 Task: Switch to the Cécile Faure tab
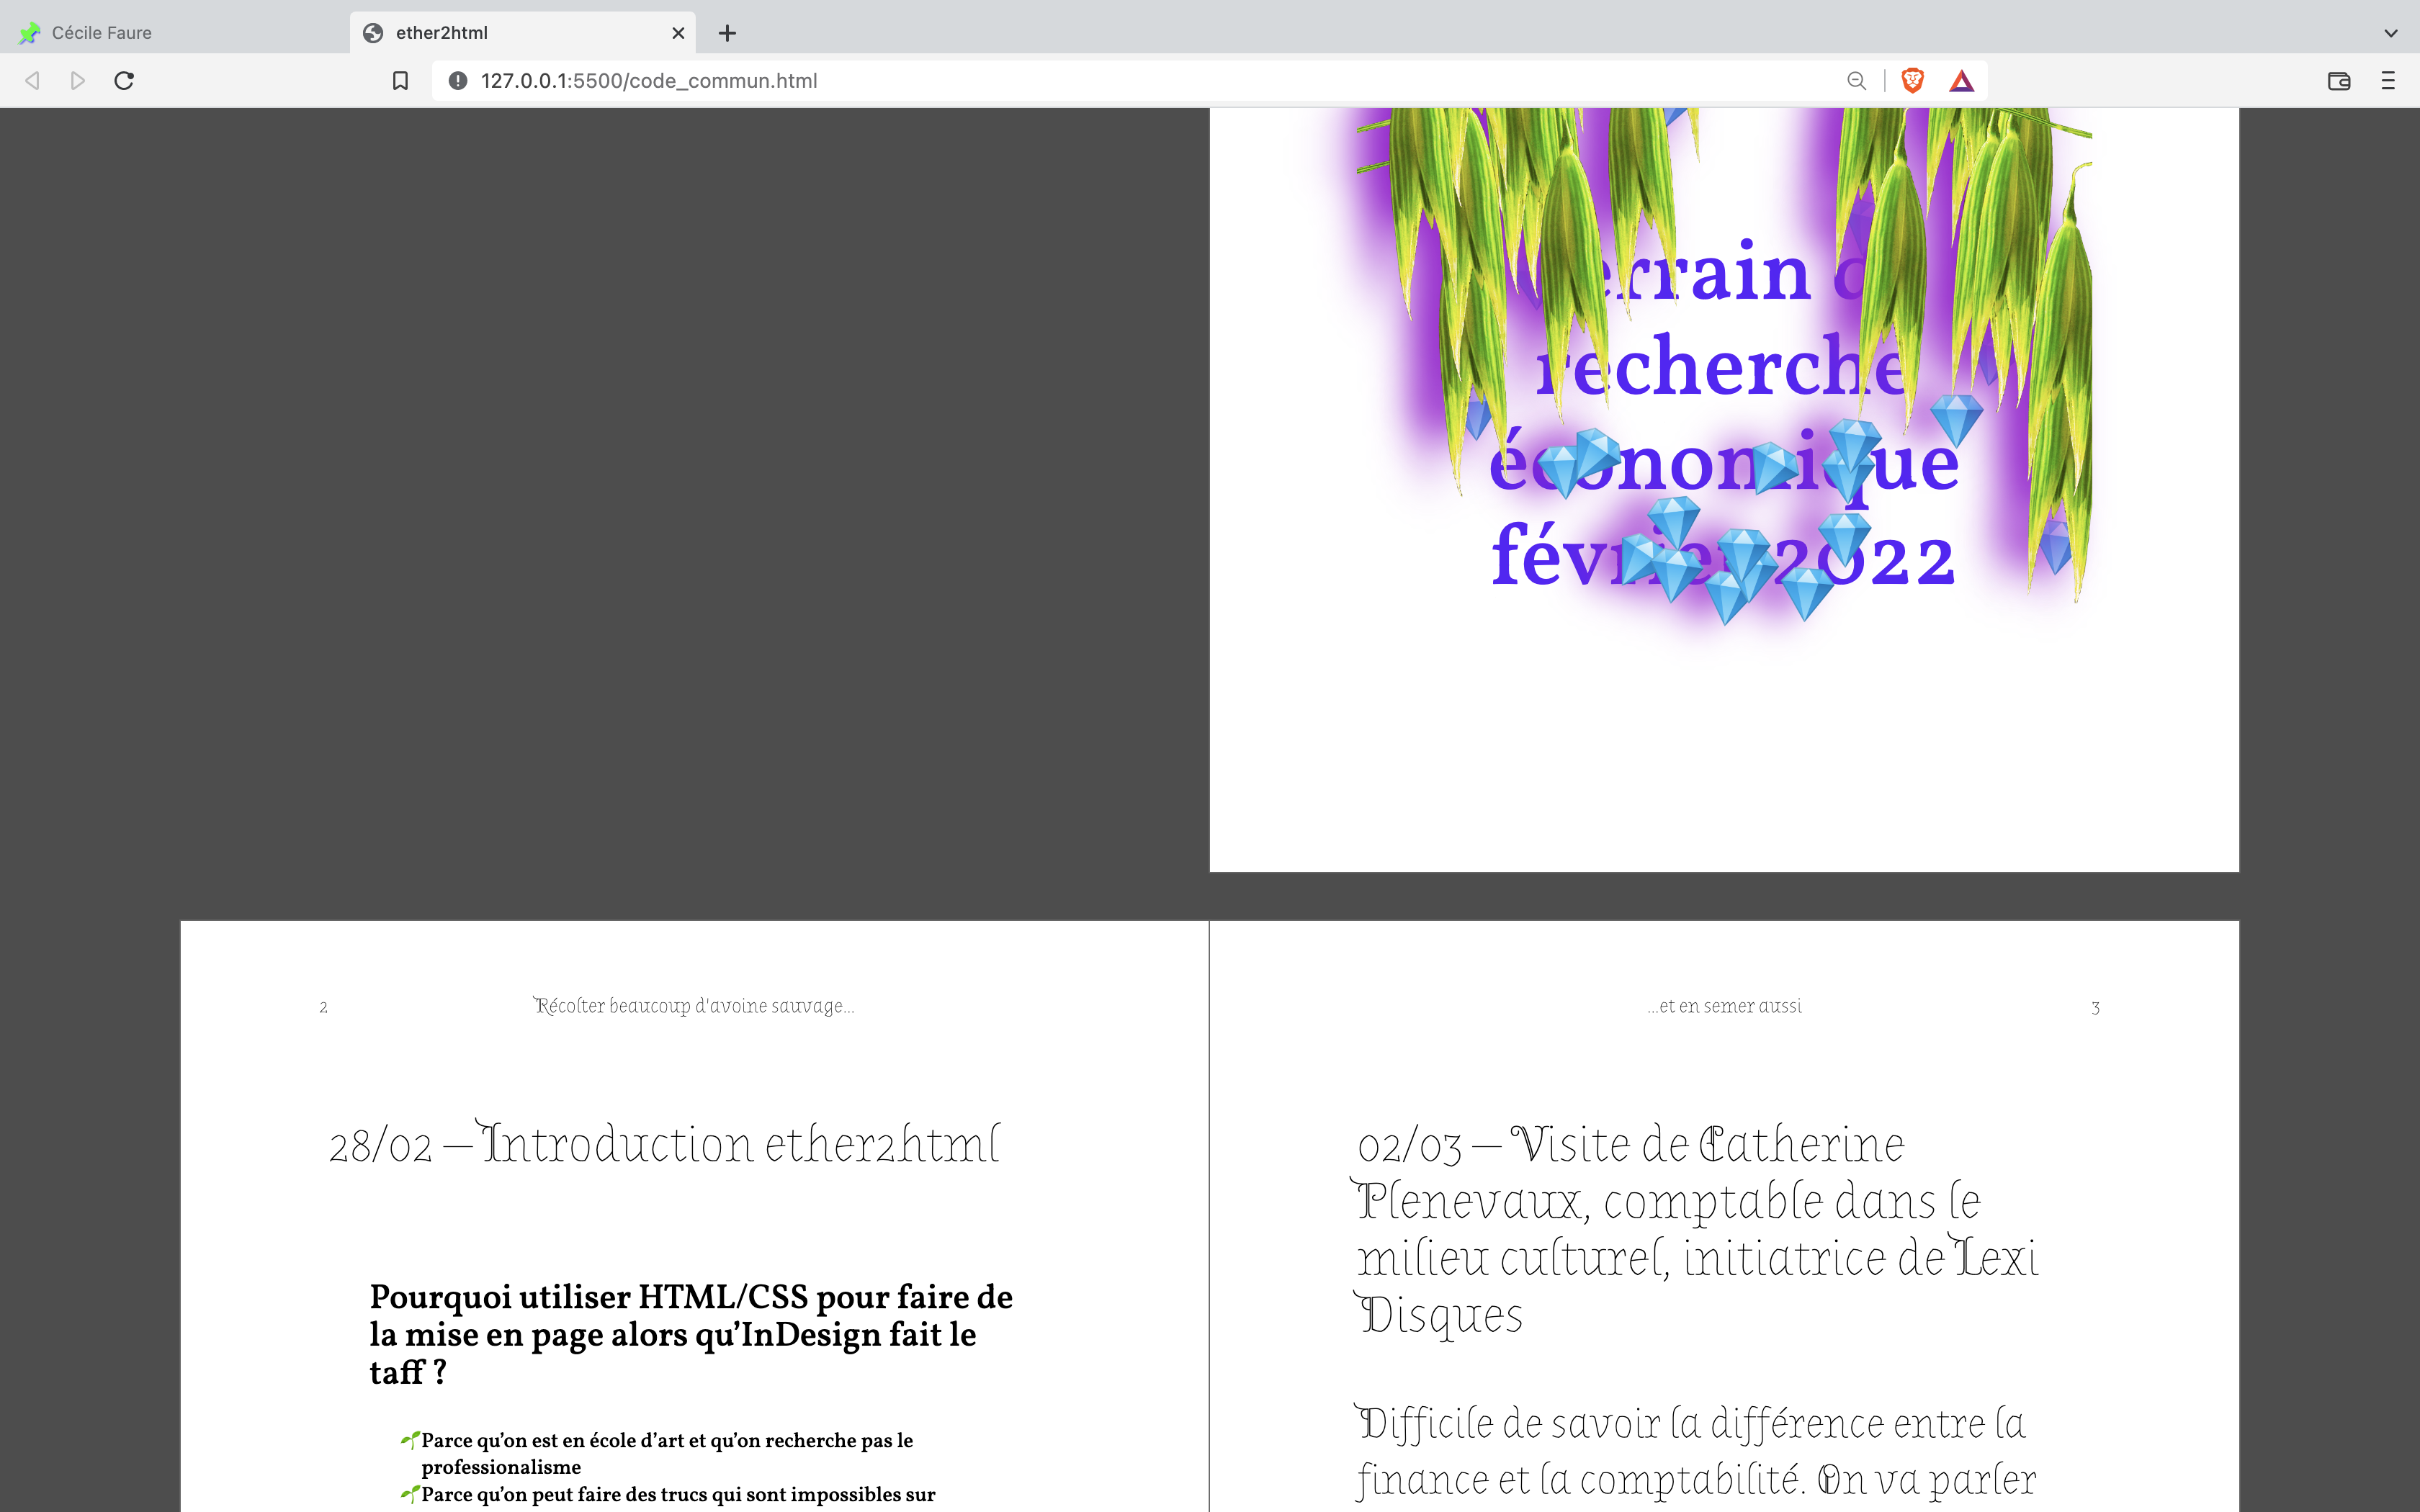[102, 33]
